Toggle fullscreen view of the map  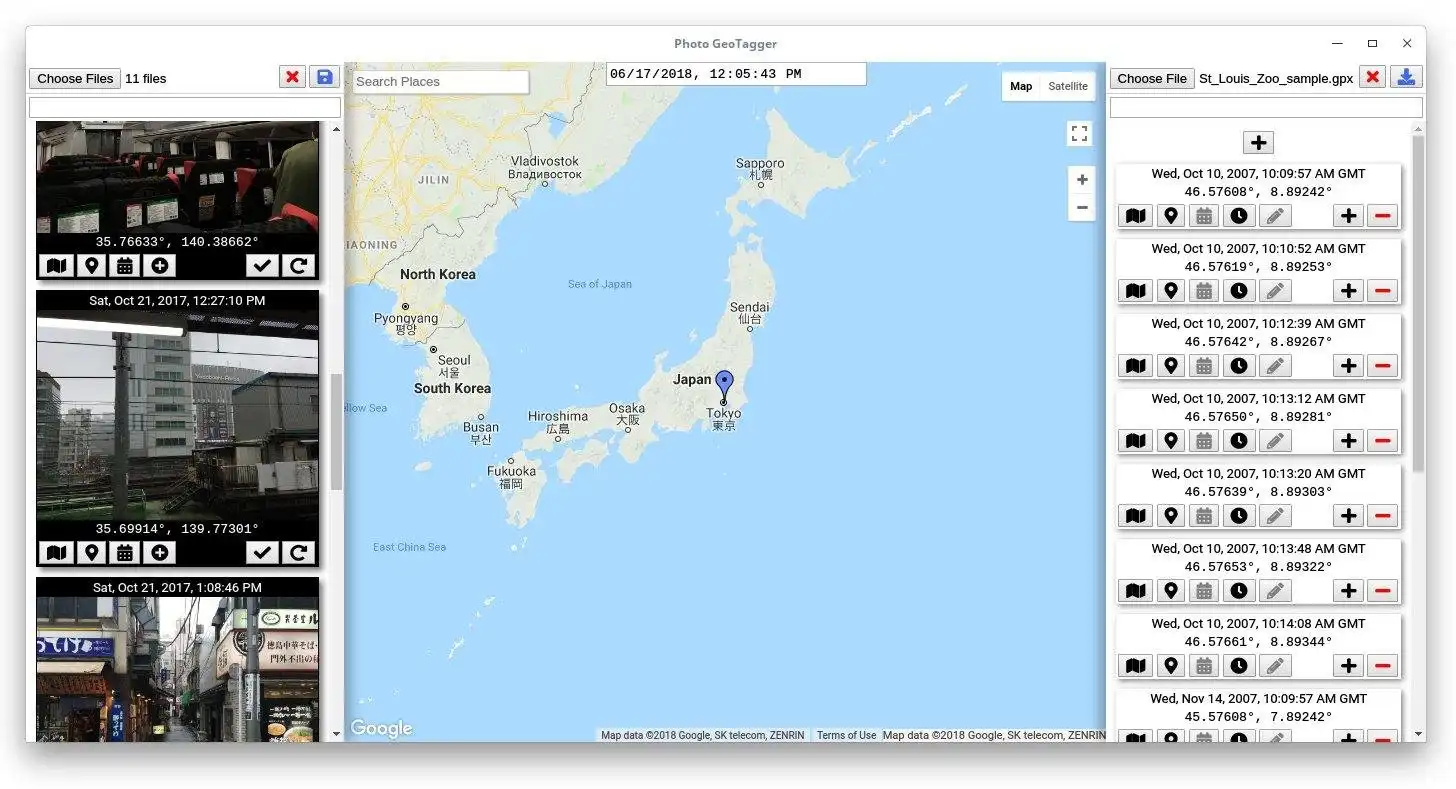click(x=1080, y=133)
